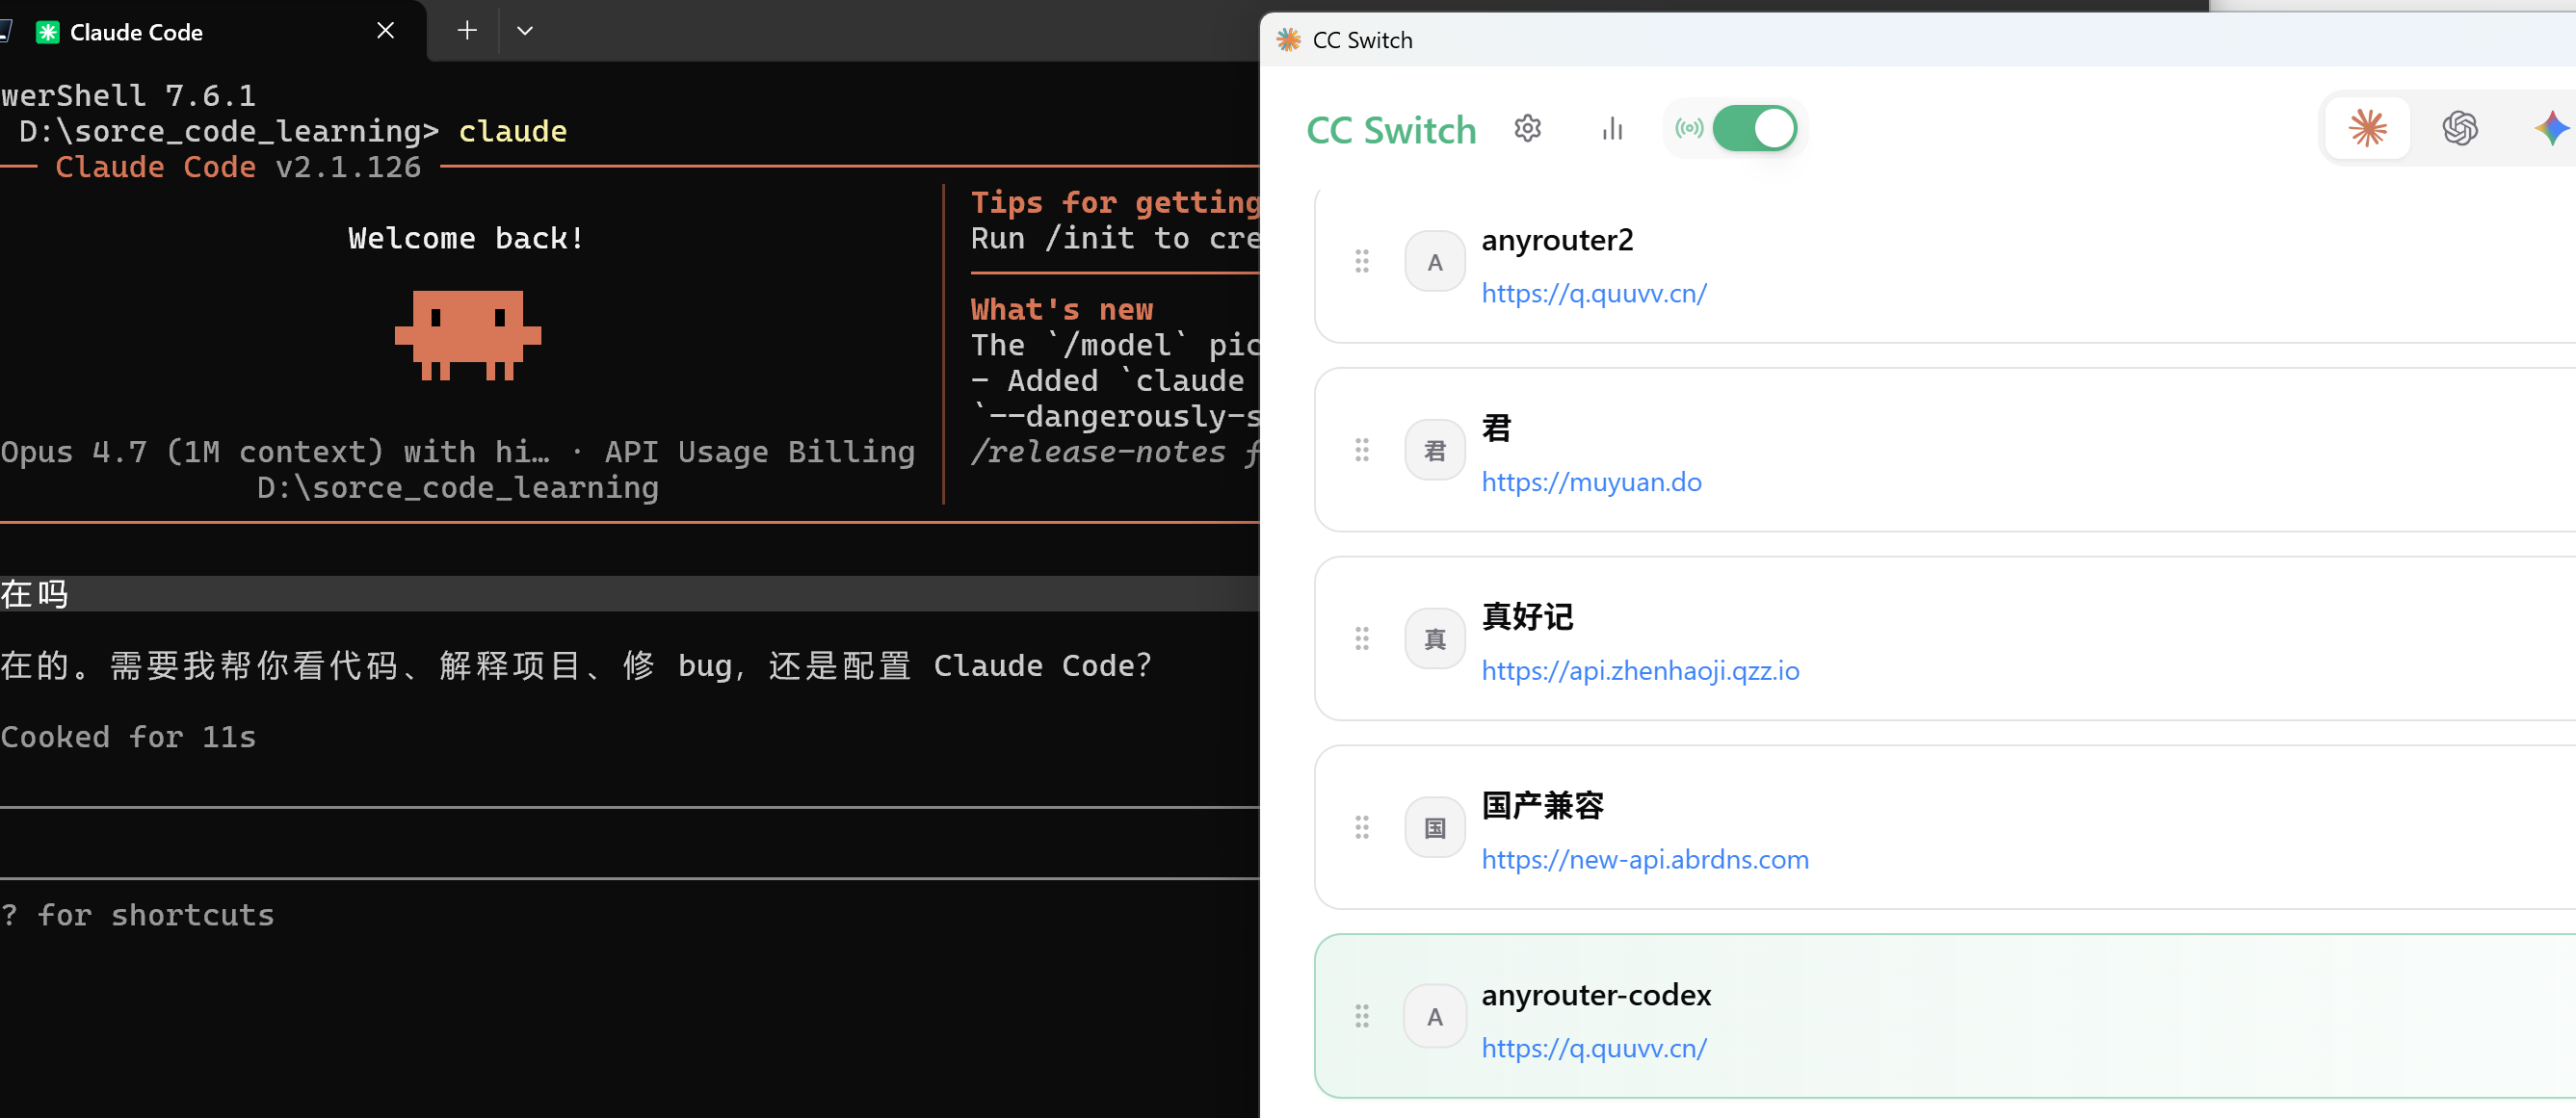
Task: Open the https://api.zhenhaoji.qzz.io link
Action: click(1640, 671)
